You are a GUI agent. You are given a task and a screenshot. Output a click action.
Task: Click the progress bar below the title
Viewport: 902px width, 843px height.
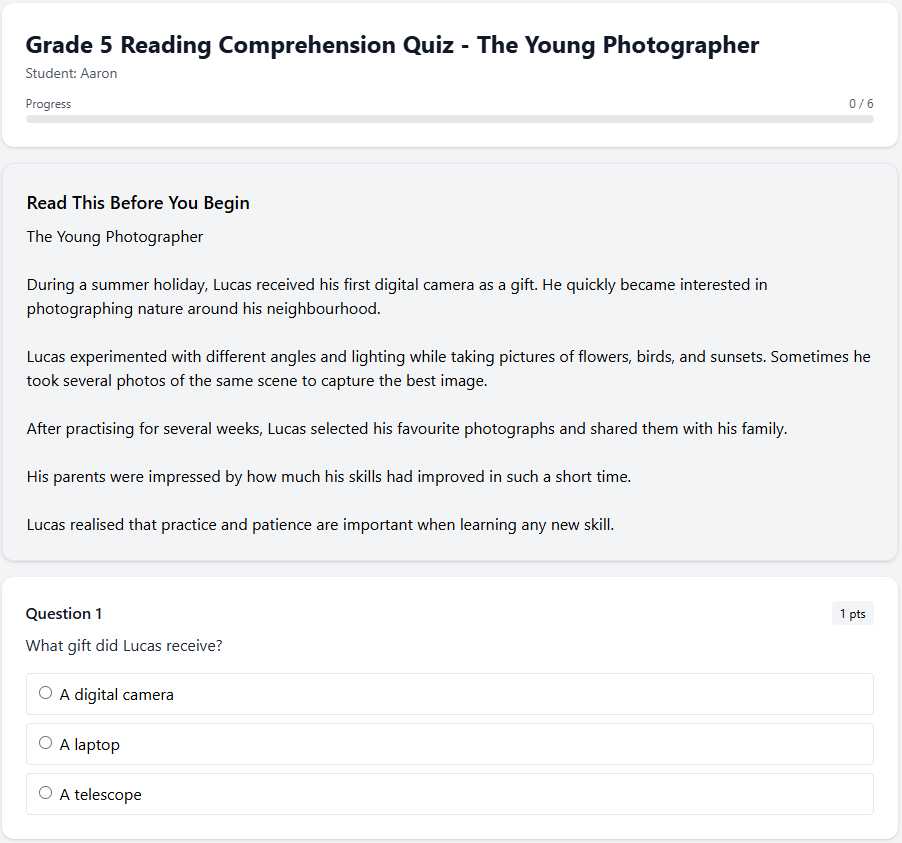click(450, 119)
